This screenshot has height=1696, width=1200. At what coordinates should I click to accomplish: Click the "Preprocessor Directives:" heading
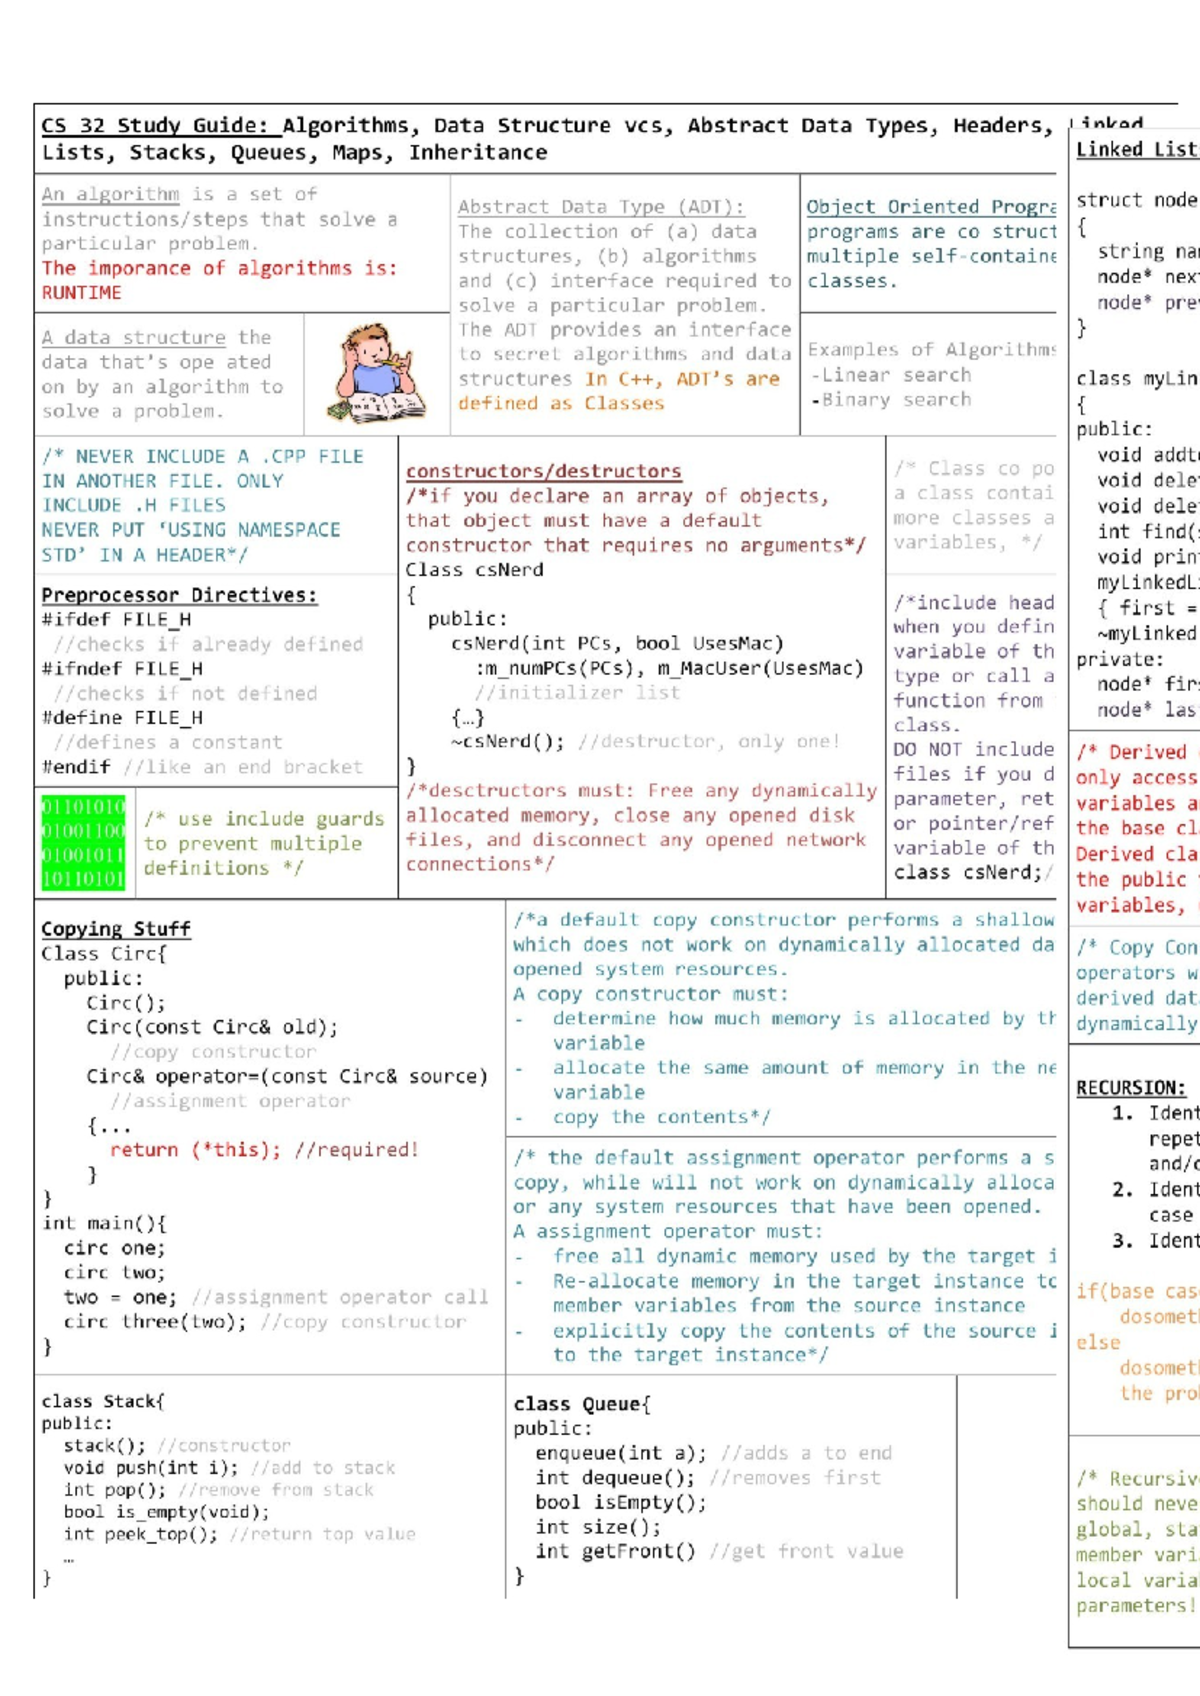click(179, 595)
